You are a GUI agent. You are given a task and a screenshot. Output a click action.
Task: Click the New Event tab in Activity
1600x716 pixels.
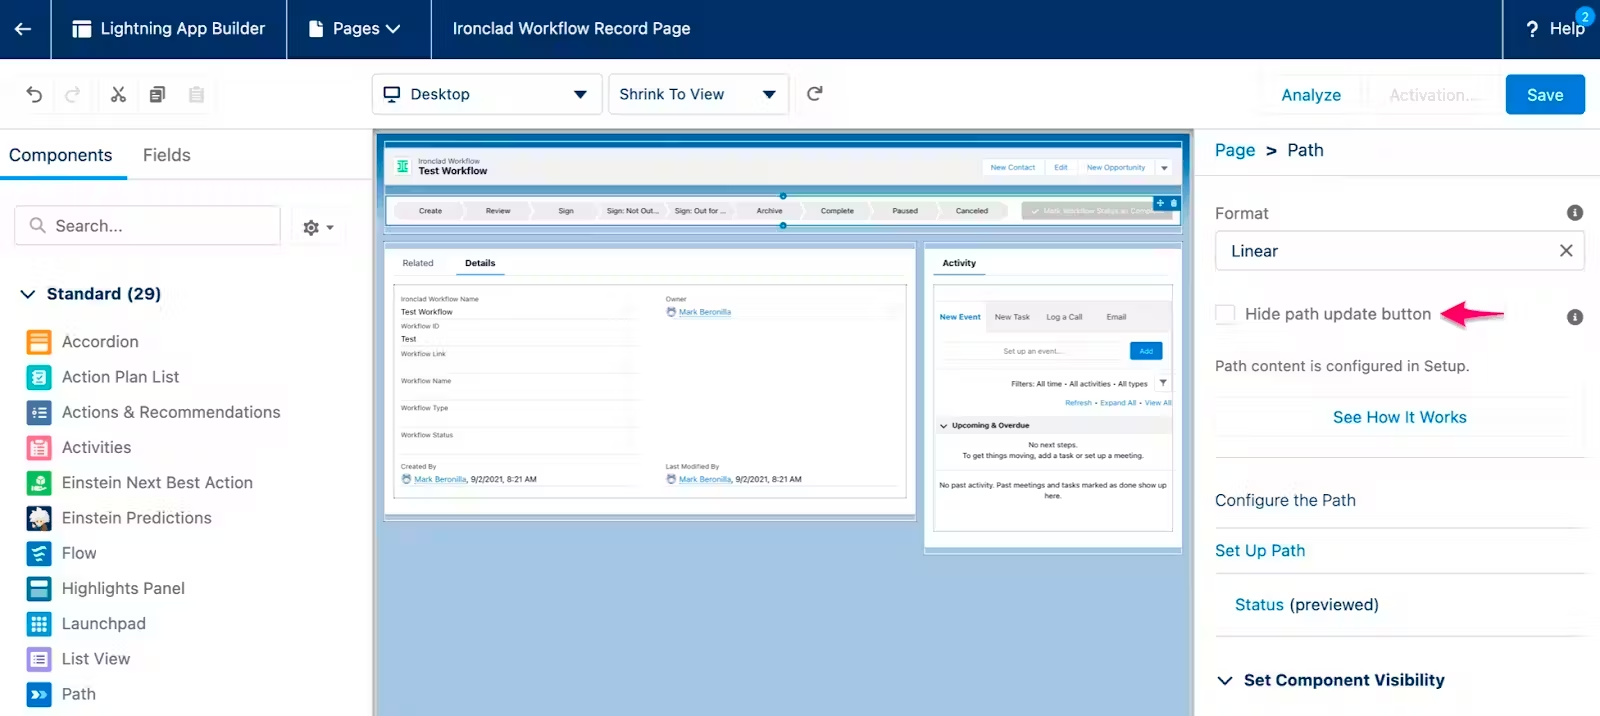coord(960,317)
